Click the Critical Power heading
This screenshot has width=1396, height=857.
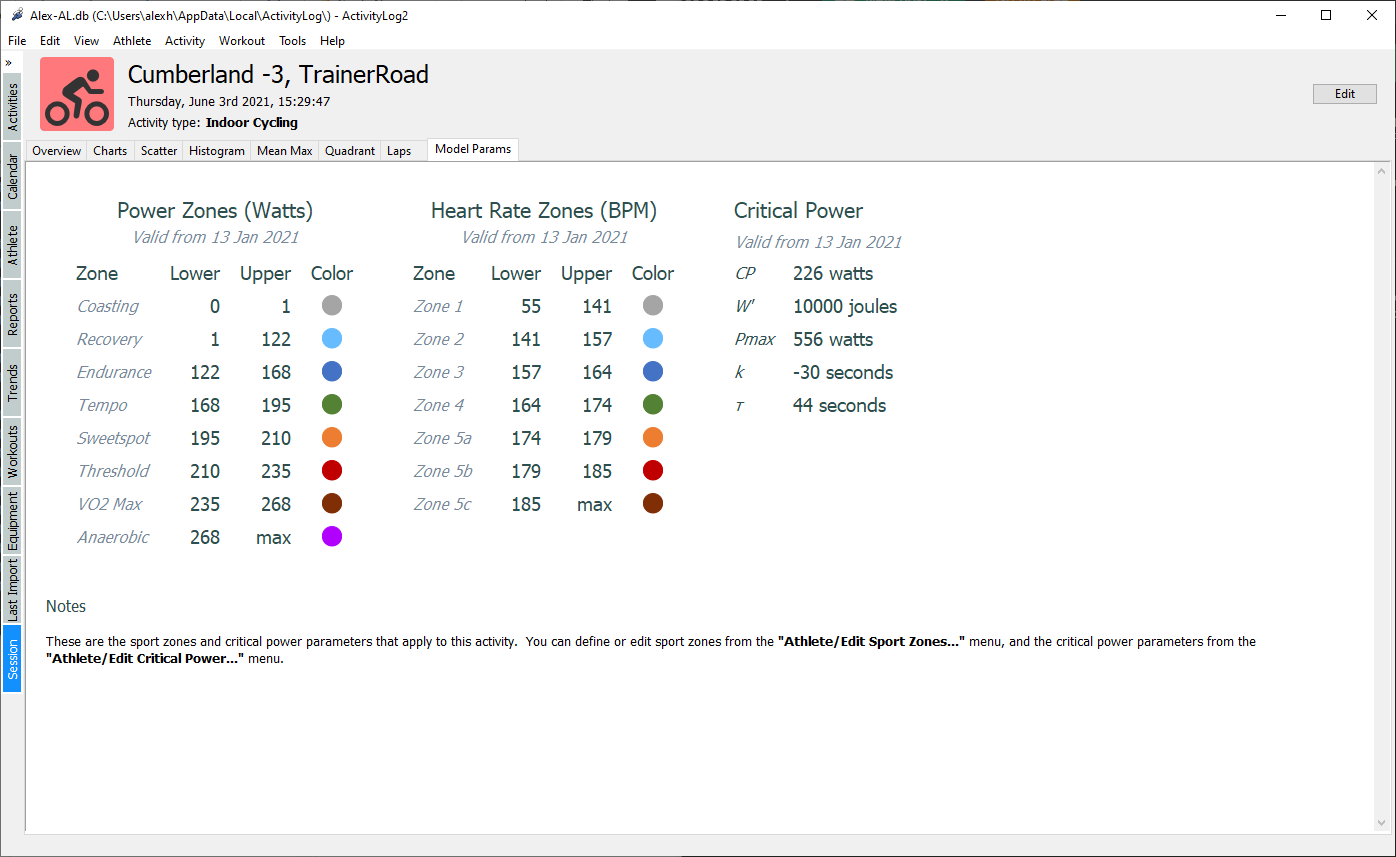pos(798,211)
